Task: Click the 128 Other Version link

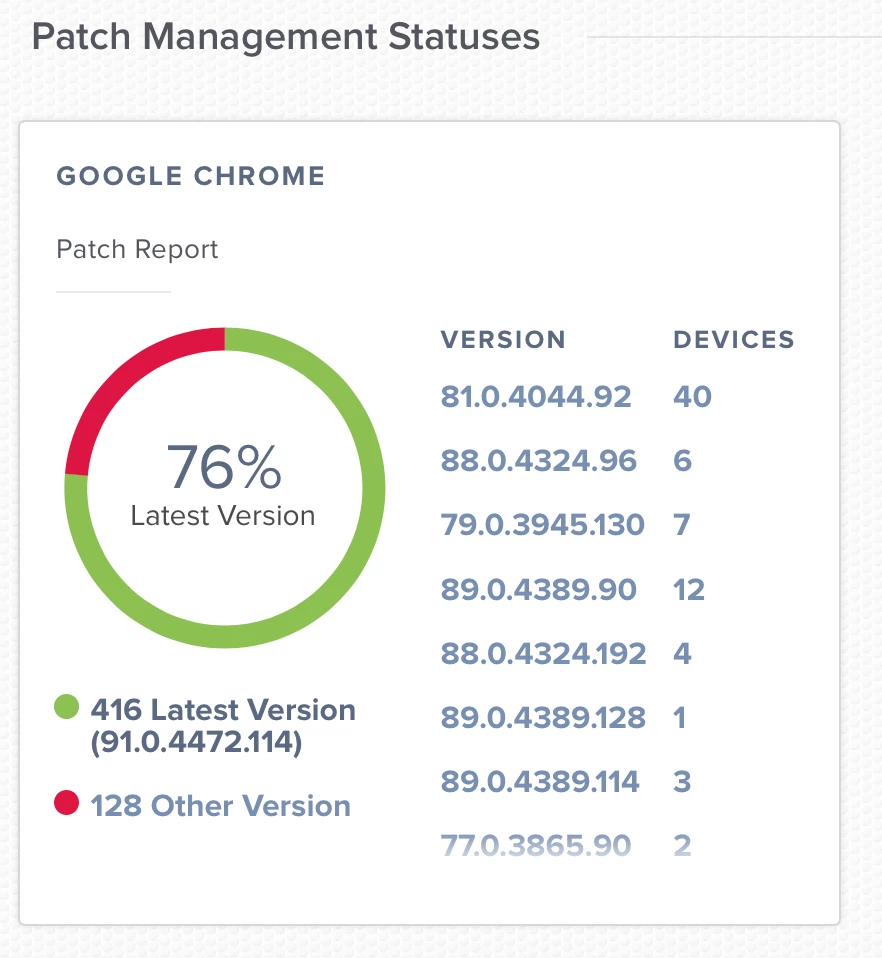Action: tap(220, 806)
